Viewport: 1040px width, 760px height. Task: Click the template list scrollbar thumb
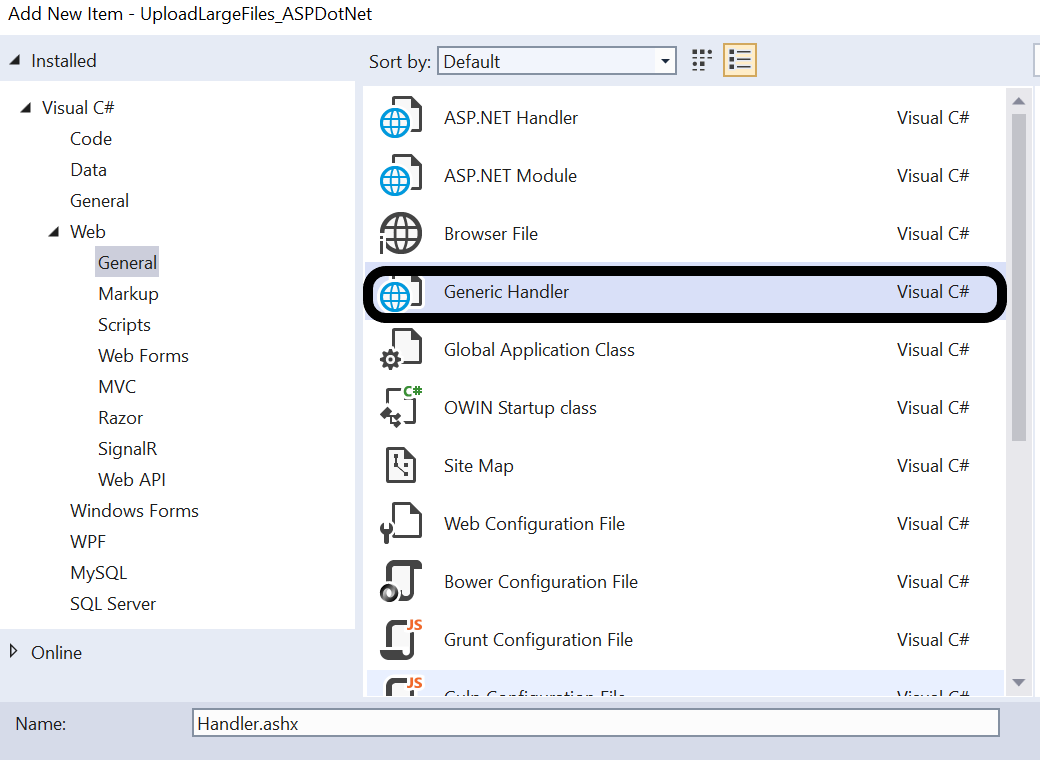point(1019,277)
